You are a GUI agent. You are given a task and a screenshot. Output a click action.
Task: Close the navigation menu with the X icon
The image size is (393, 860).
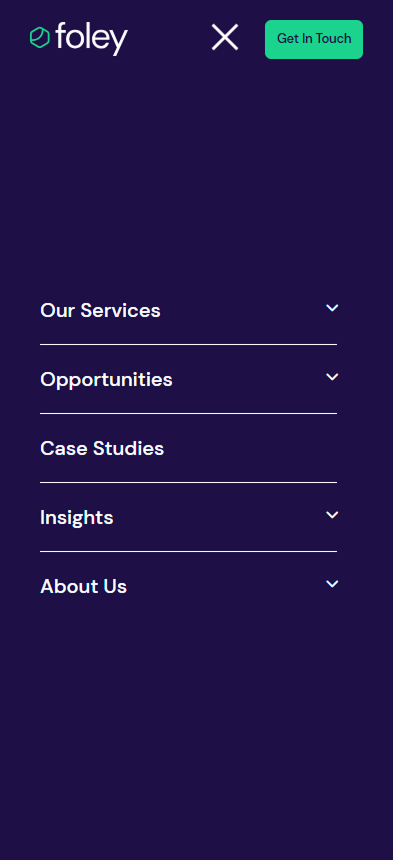click(x=225, y=37)
